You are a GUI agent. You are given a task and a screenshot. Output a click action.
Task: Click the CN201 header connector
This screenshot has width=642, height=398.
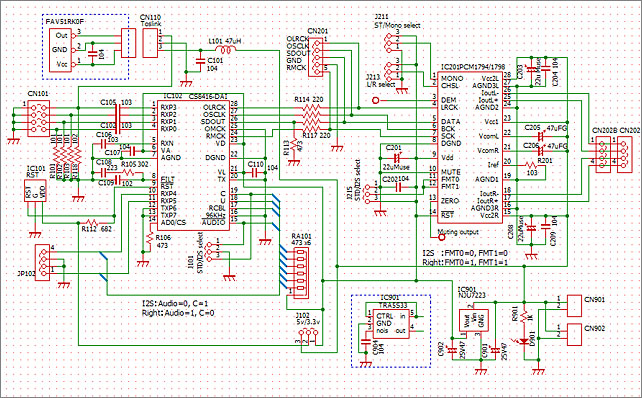tap(315, 57)
